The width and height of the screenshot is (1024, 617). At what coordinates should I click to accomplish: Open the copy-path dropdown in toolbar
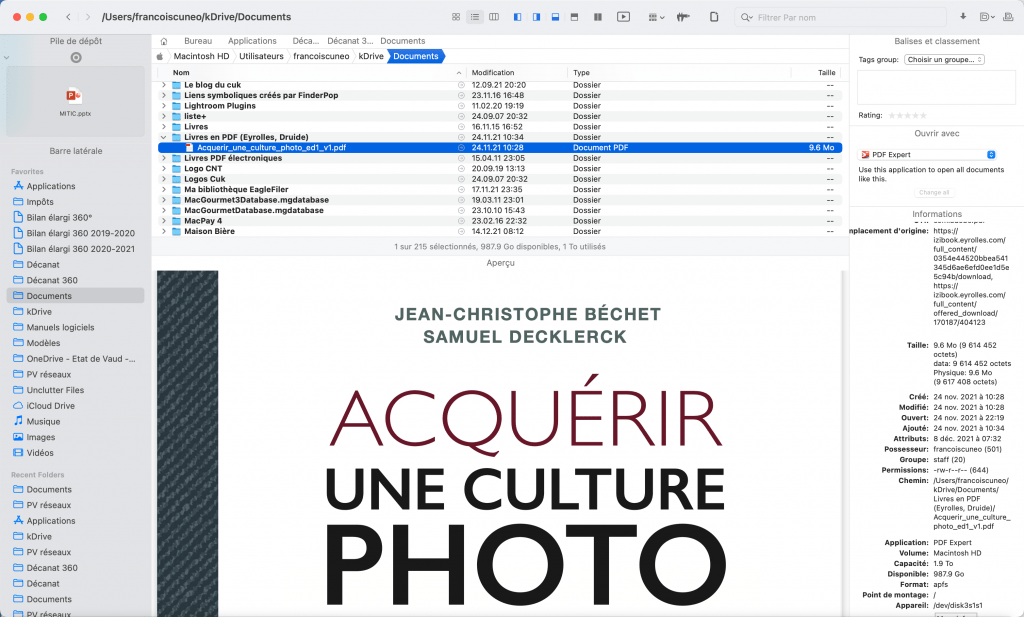point(986,17)
